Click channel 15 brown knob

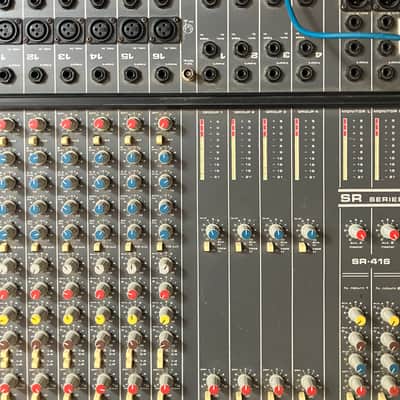[x=135, y=340]
